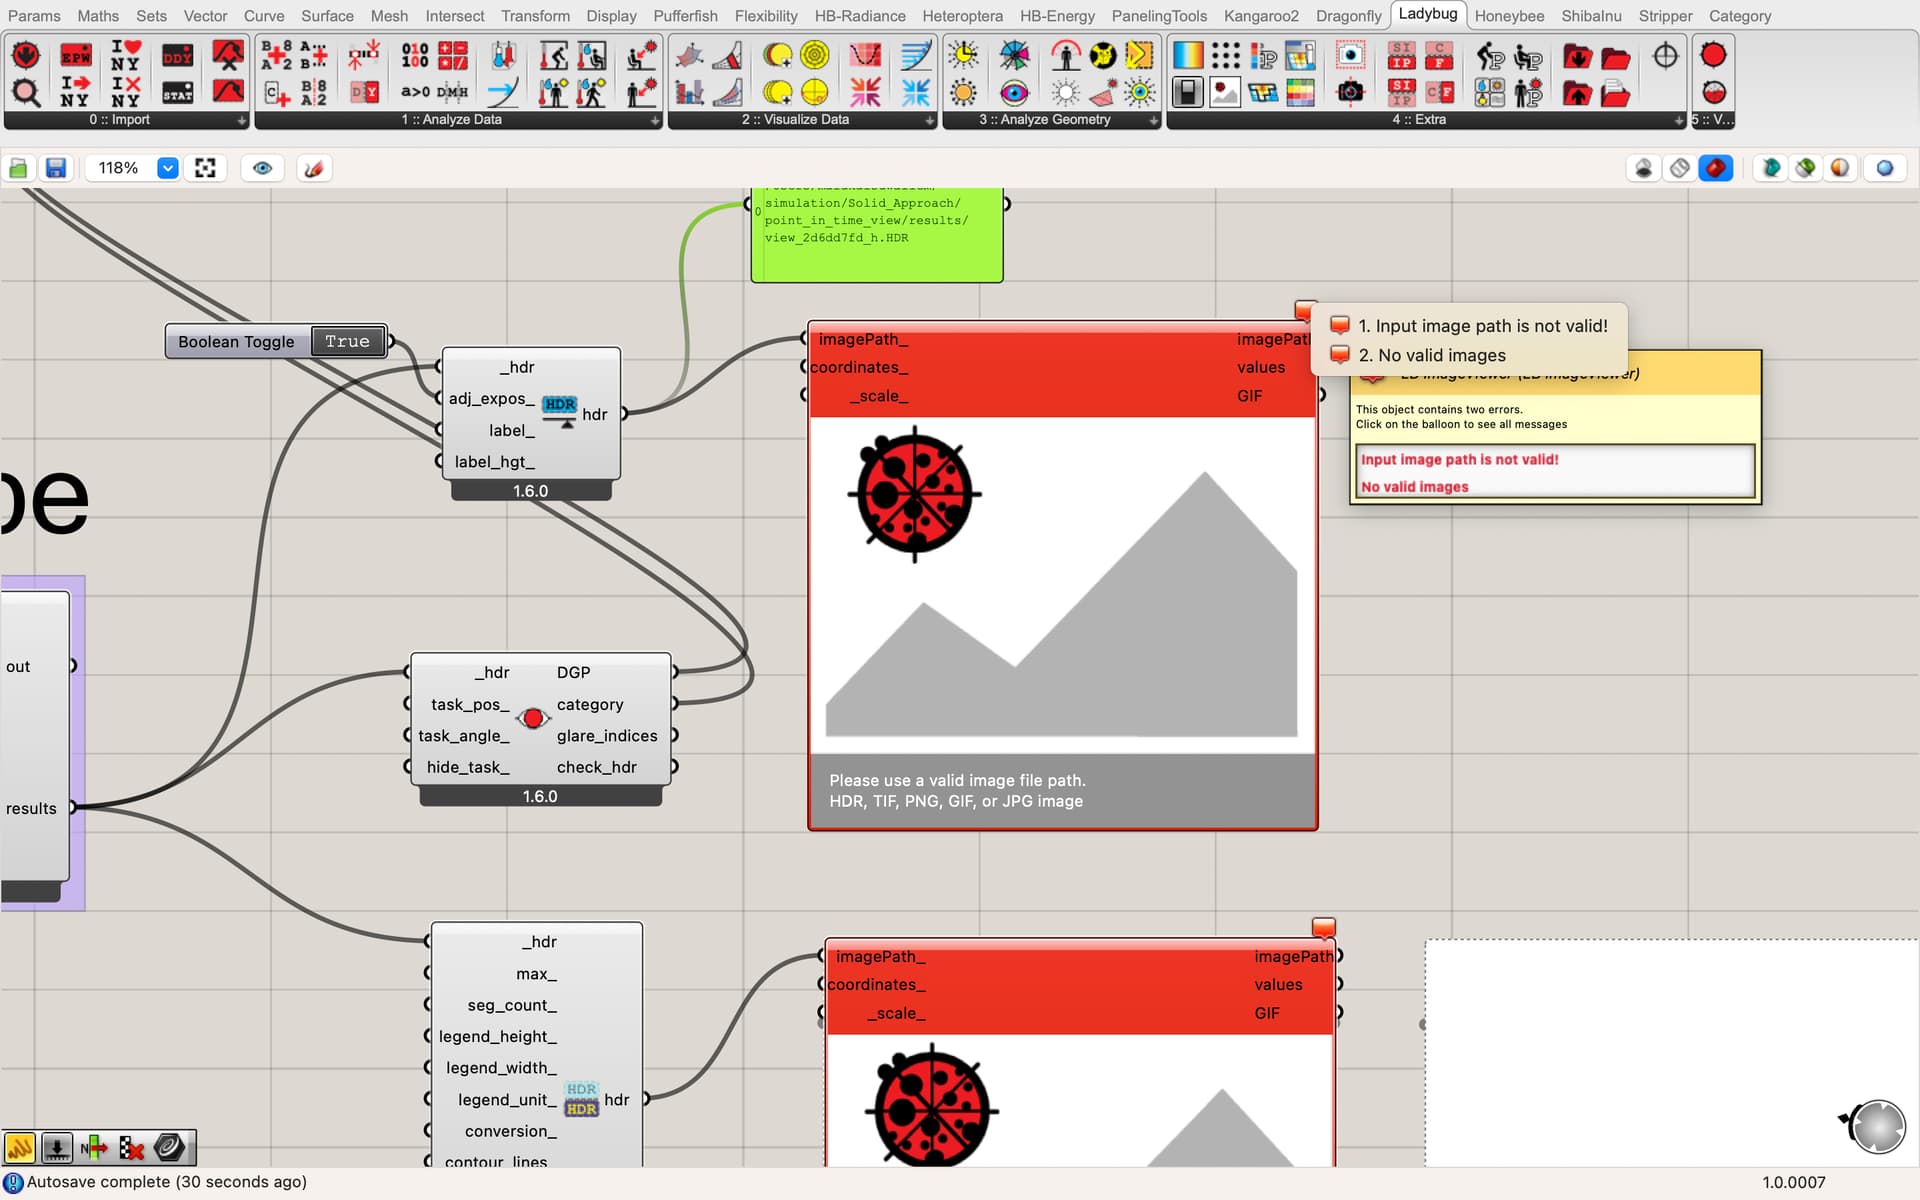Toggle shaded preview red blob button
Image resolution: width=1920 pixels, height=1200 pixels.
(x=1716, y=168)
